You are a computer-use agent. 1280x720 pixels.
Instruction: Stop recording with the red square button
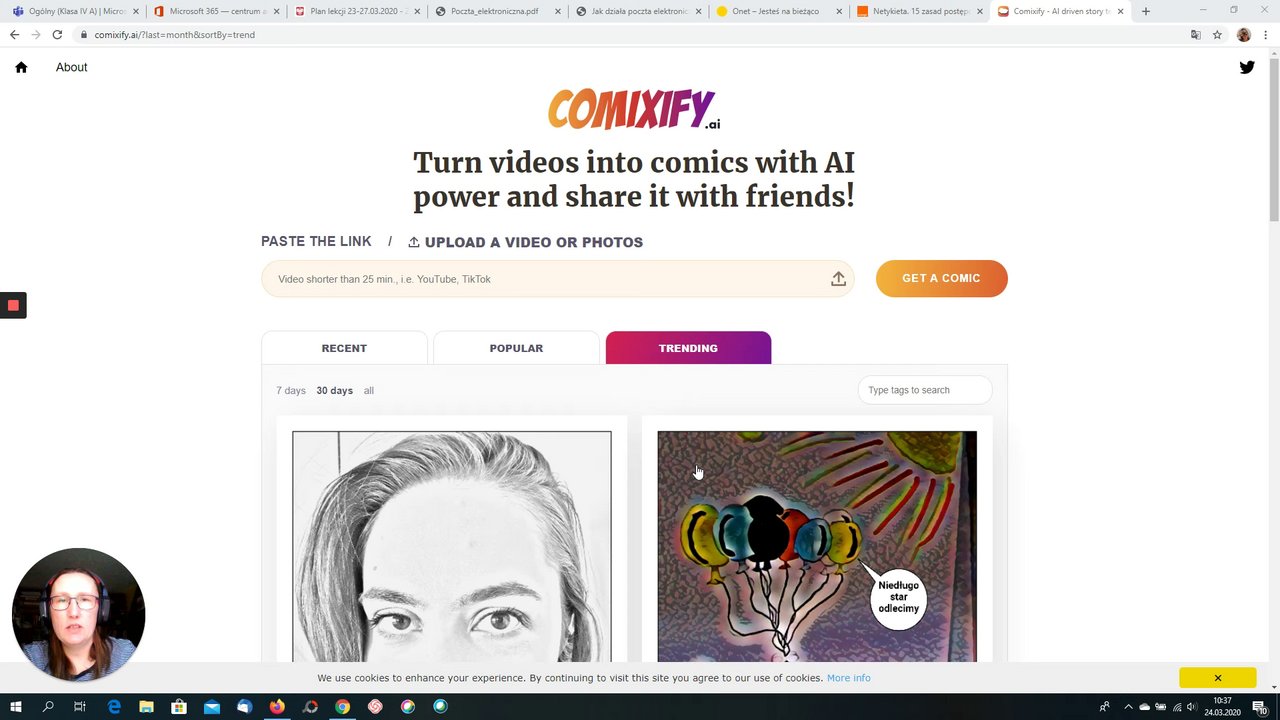(13, 305)
